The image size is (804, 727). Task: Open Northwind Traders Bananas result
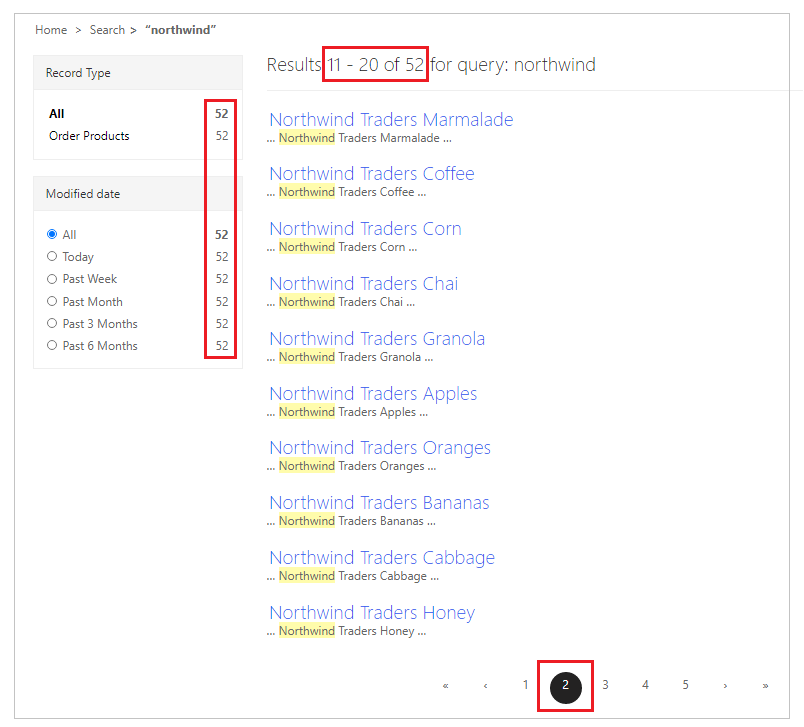click(379, 503)
